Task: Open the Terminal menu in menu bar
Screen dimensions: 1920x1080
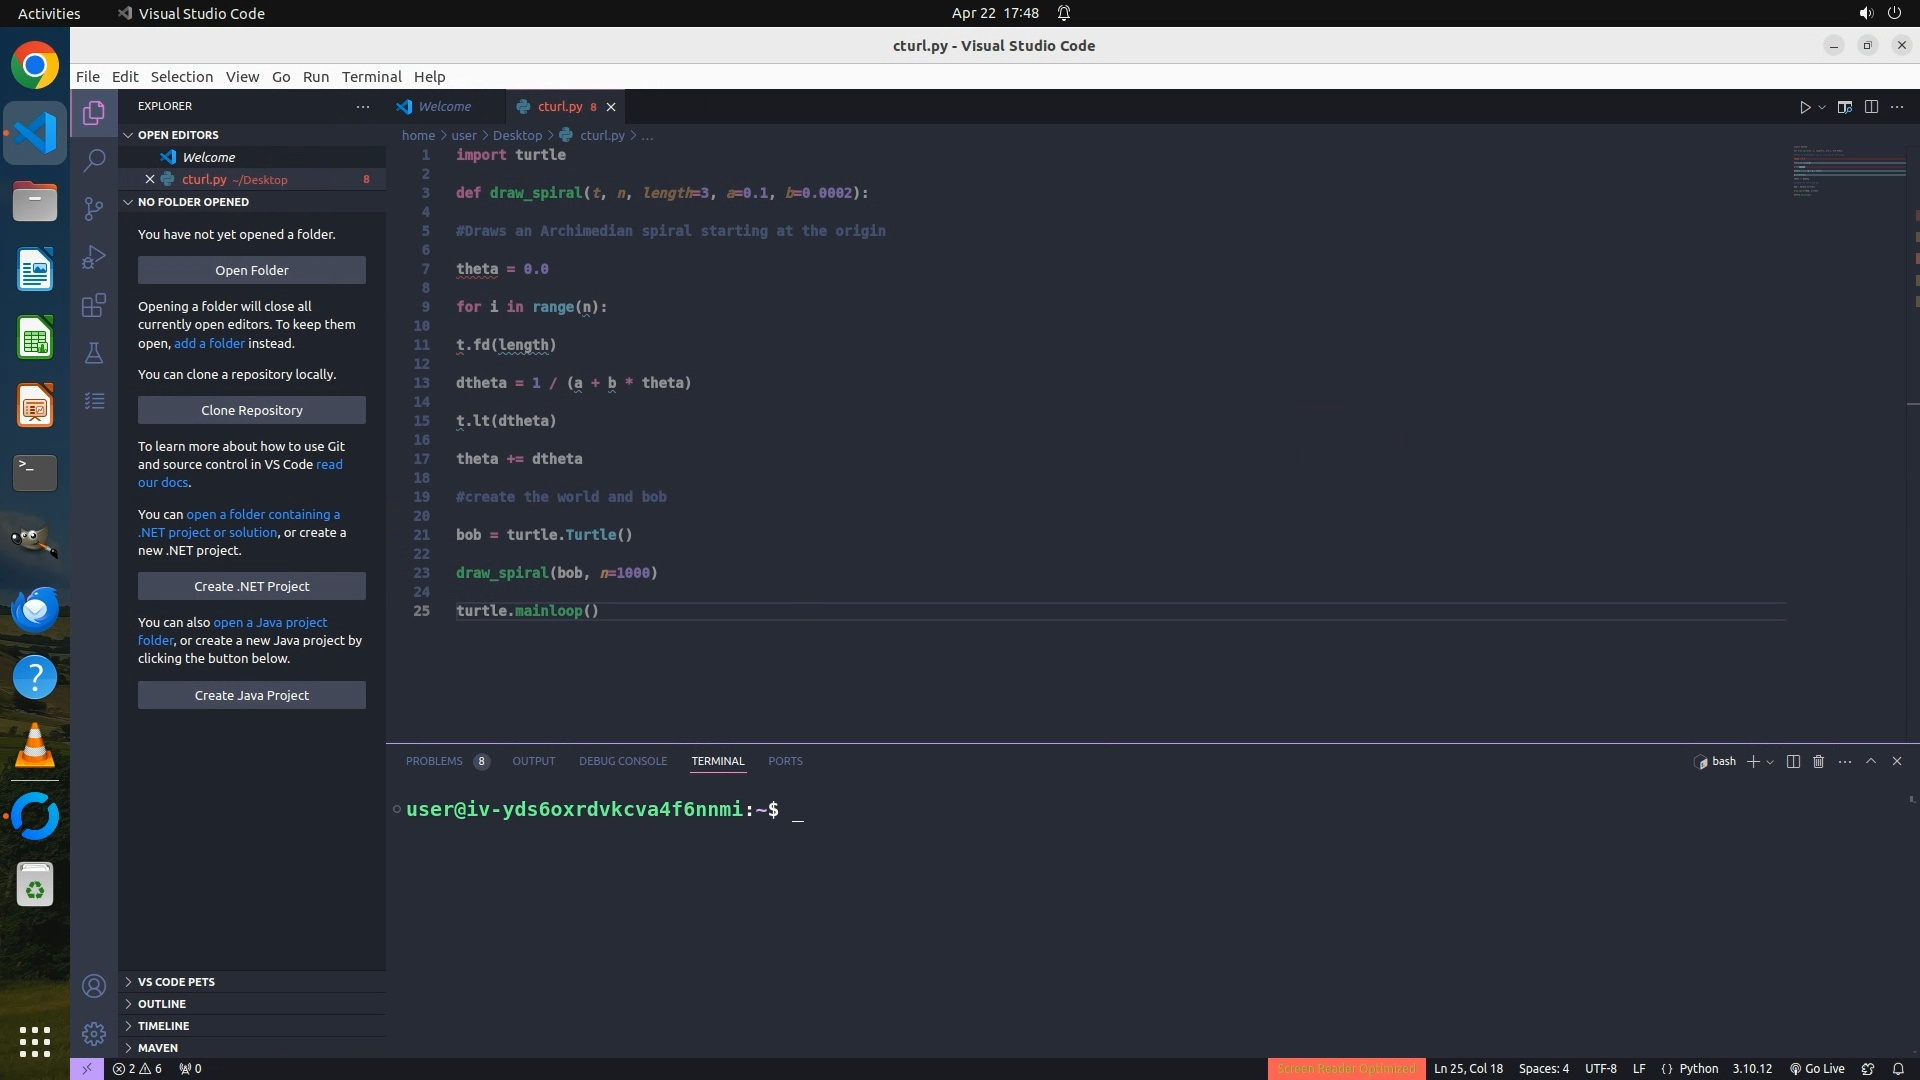Action: (x=371, y=77)
